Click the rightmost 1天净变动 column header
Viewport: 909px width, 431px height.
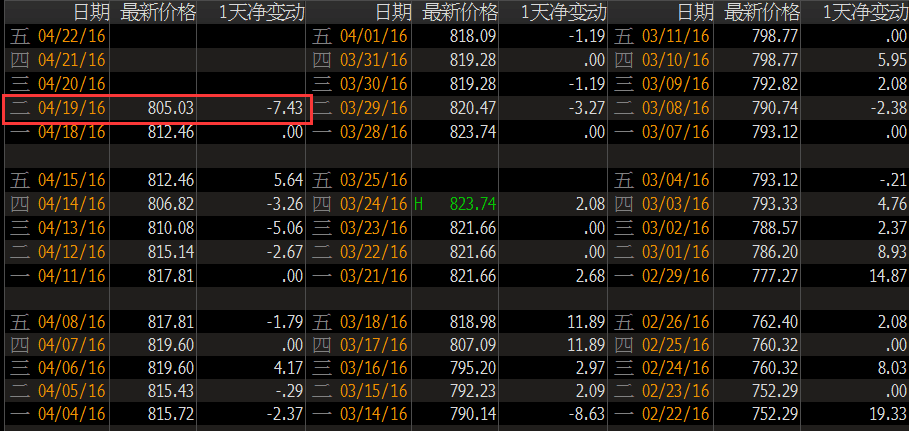864,12
